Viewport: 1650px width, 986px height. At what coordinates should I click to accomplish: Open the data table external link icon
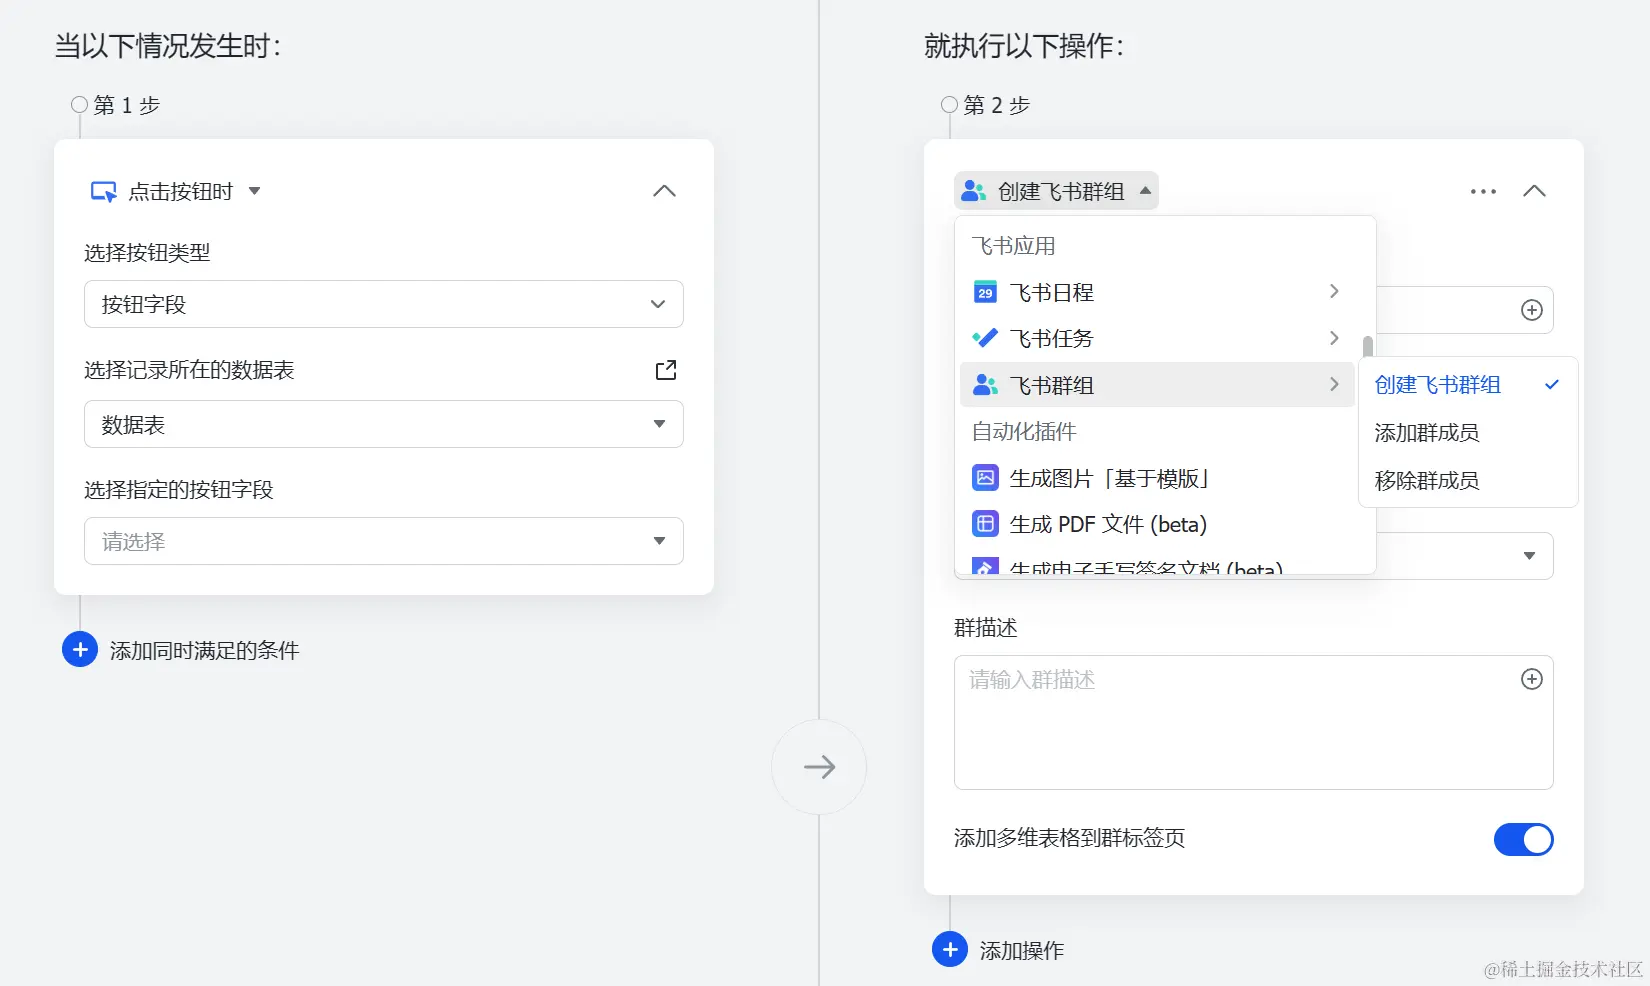pos(666,370)
